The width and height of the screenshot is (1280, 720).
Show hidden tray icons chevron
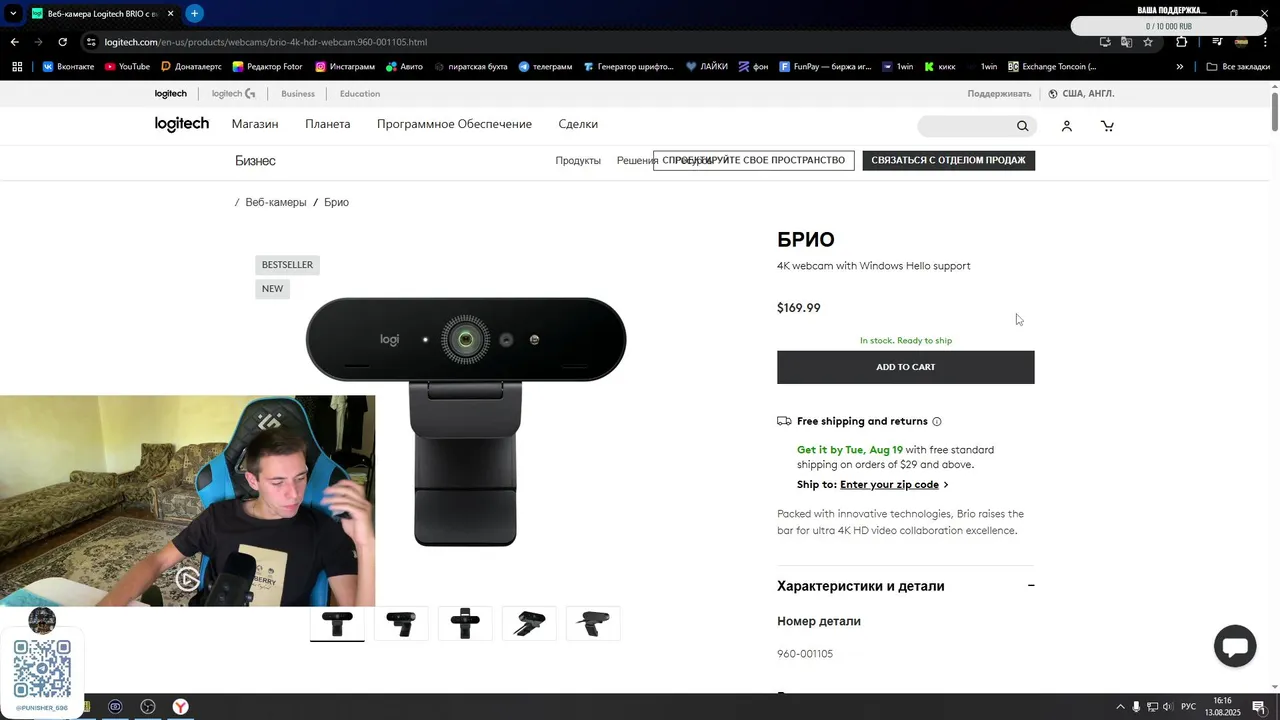(1120, 707)
